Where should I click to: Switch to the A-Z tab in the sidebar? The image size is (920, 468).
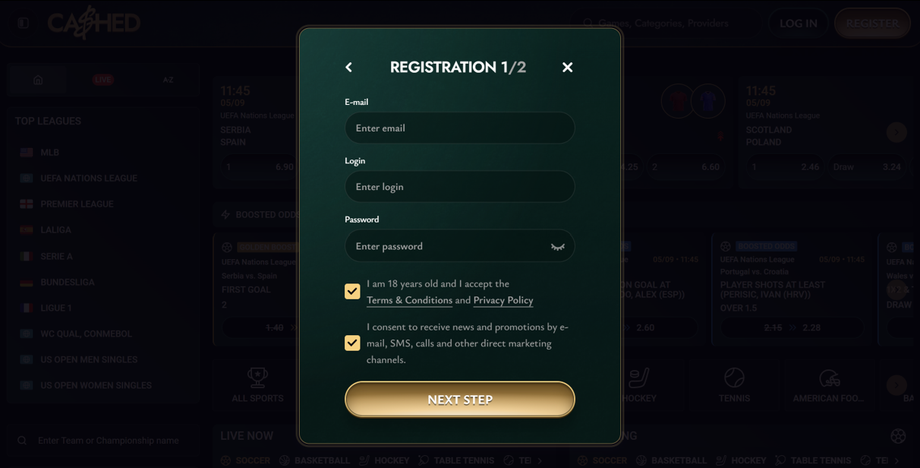[168, 80]
